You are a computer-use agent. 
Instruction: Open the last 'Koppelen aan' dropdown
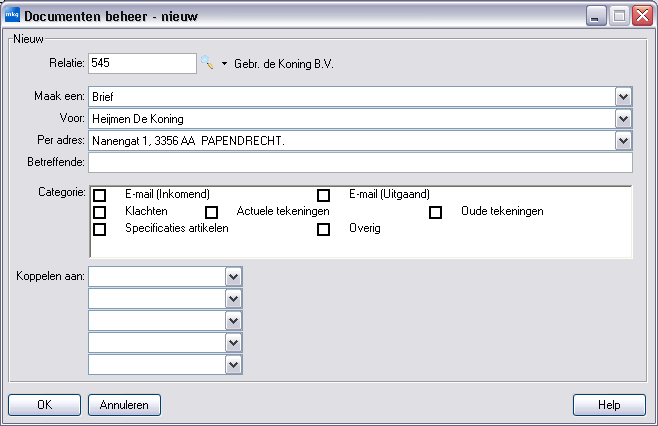pyautogui.click(x=233, y=364)
